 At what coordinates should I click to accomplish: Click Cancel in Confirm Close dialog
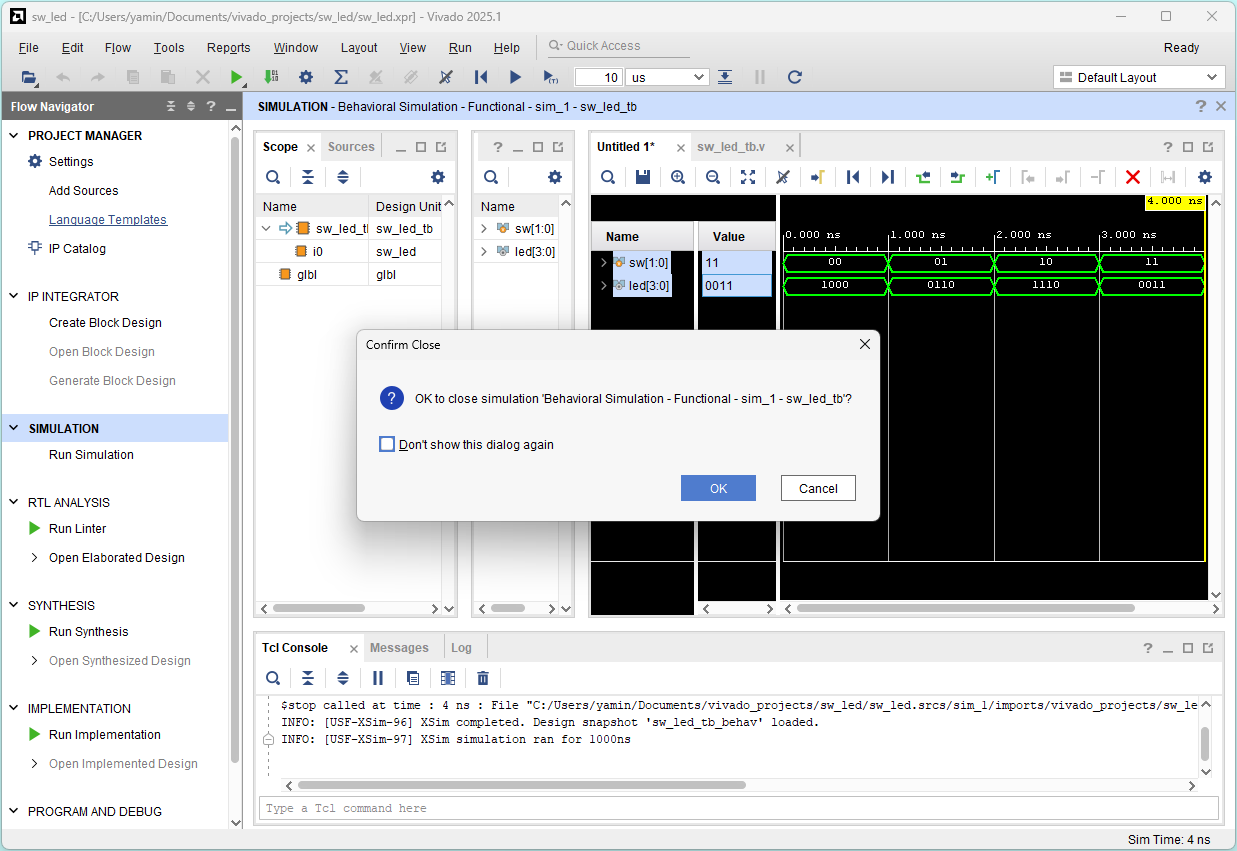coord(818,488)
